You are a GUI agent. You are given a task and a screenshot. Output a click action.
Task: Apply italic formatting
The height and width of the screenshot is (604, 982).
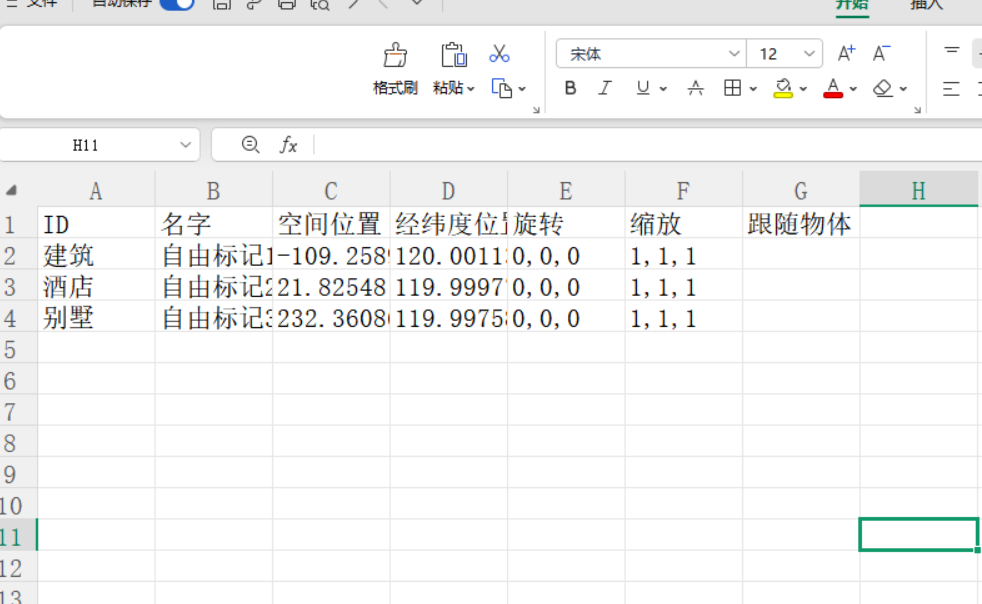(604, 89)
